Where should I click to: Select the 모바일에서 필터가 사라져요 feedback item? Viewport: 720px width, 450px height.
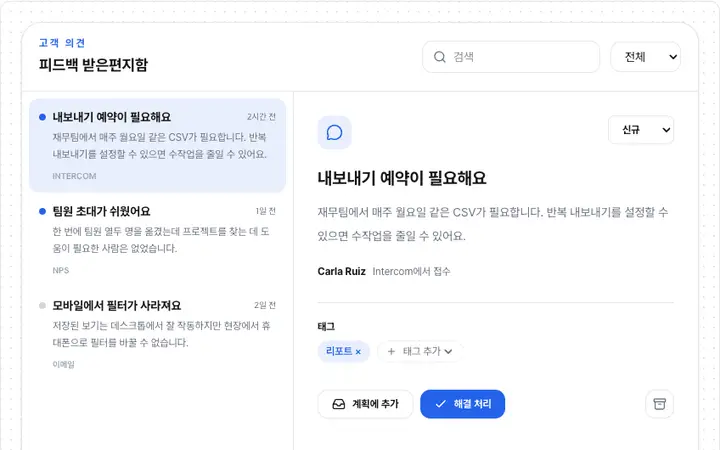158,334
